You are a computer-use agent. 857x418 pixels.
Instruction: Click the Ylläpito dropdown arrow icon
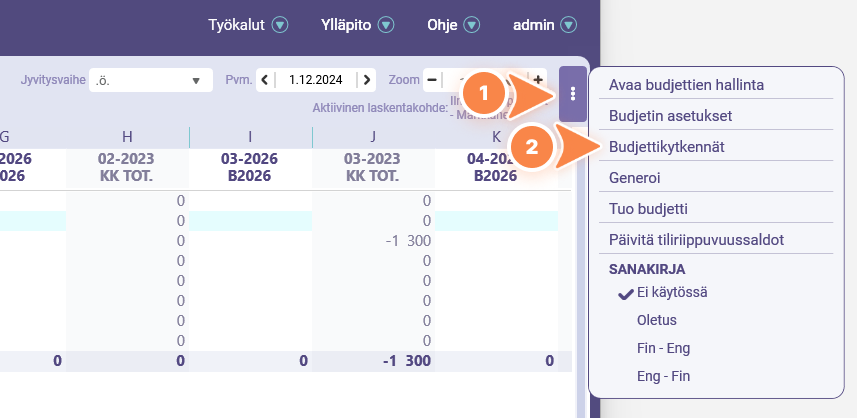(x=386, y=25)
